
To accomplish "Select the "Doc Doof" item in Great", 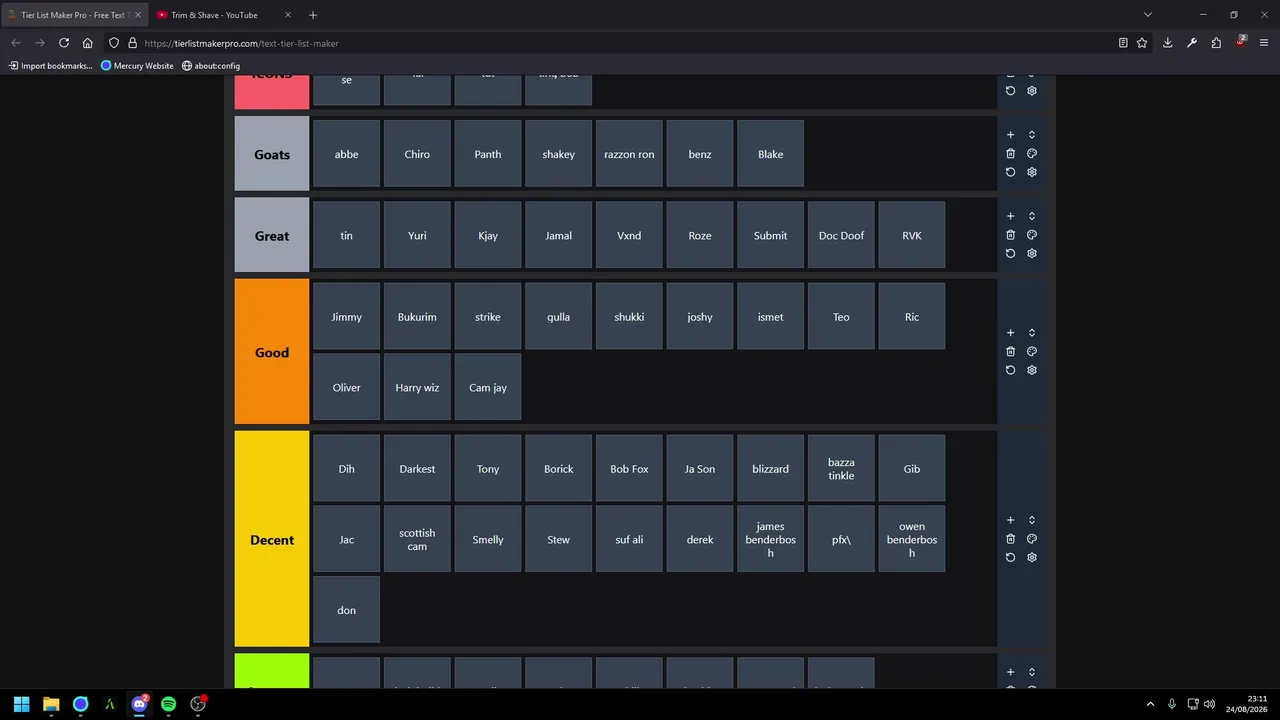I will tap(841, 235).
